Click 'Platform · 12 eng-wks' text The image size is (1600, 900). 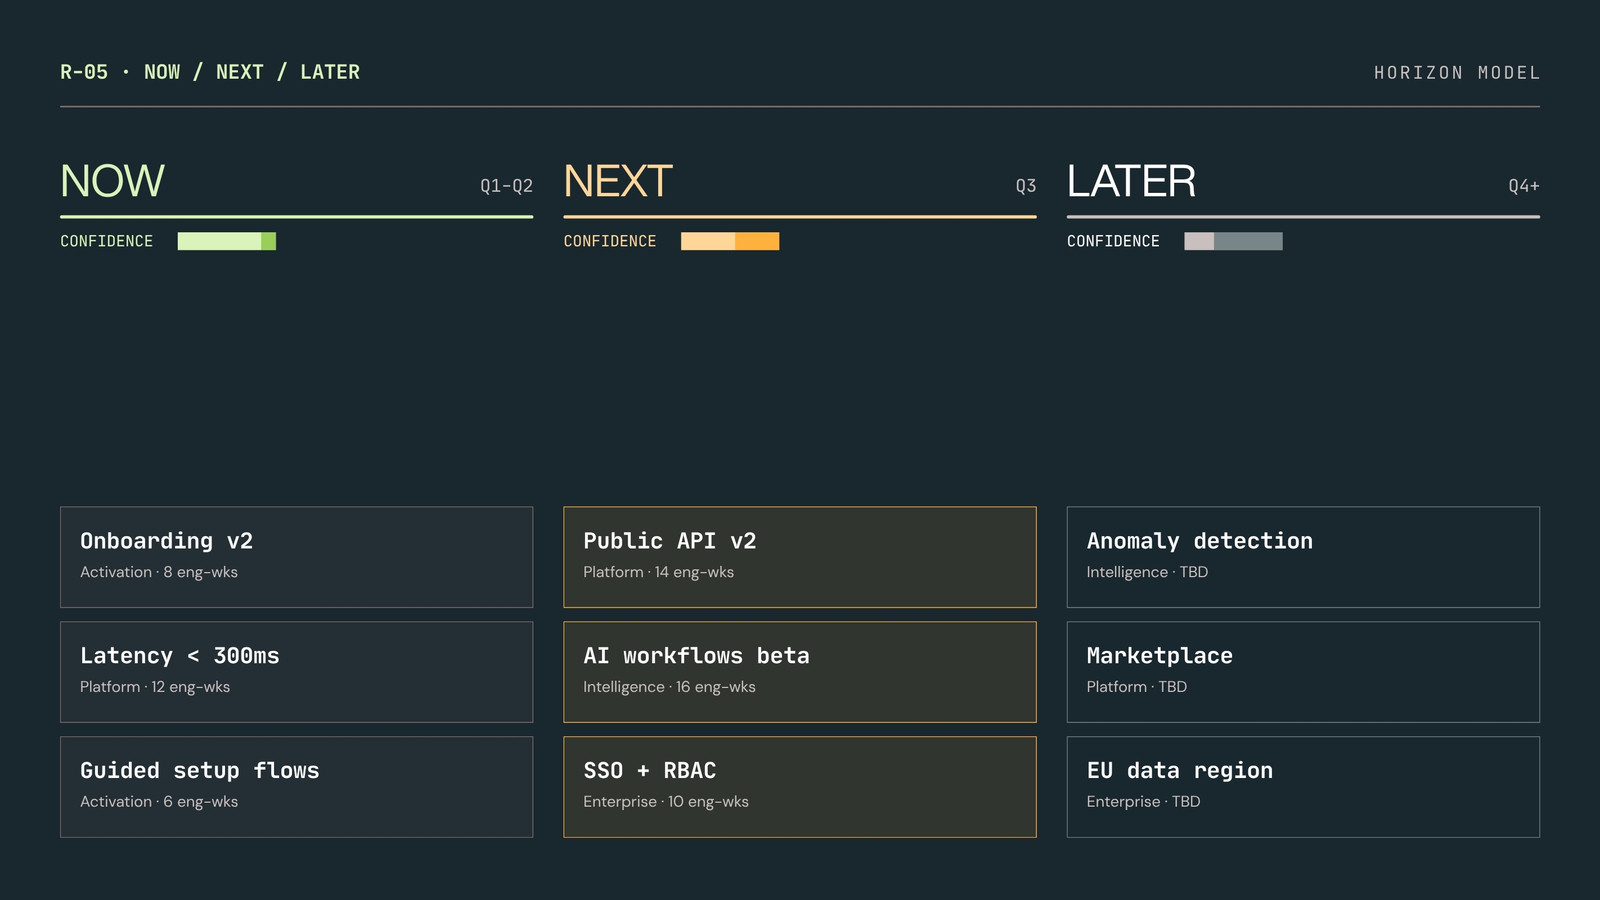point(155,687)
